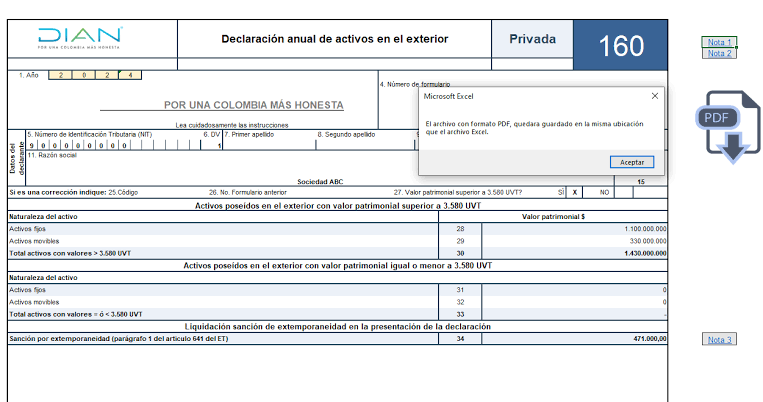
Task: Click the Valor patrimonial $ header
Action: (x=553, y=217)
